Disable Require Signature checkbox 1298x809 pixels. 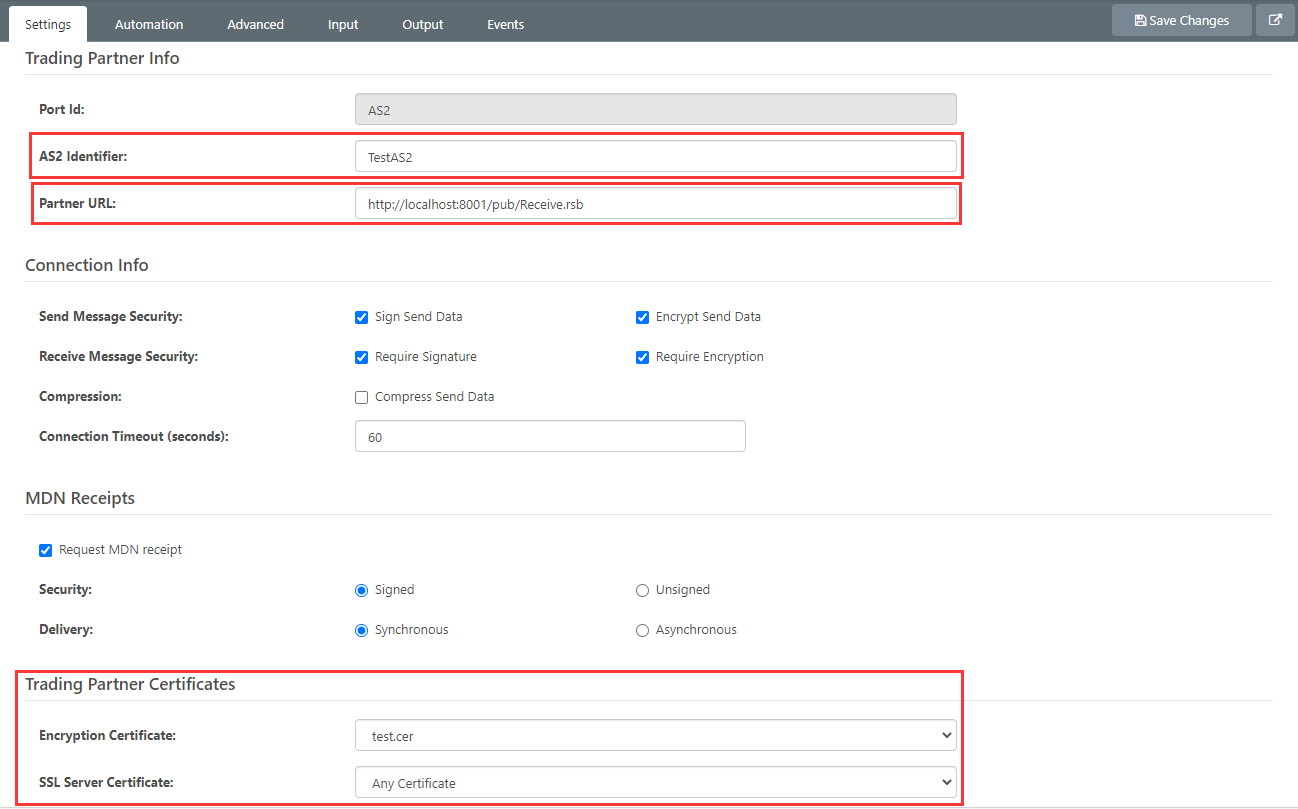(362, 357)
